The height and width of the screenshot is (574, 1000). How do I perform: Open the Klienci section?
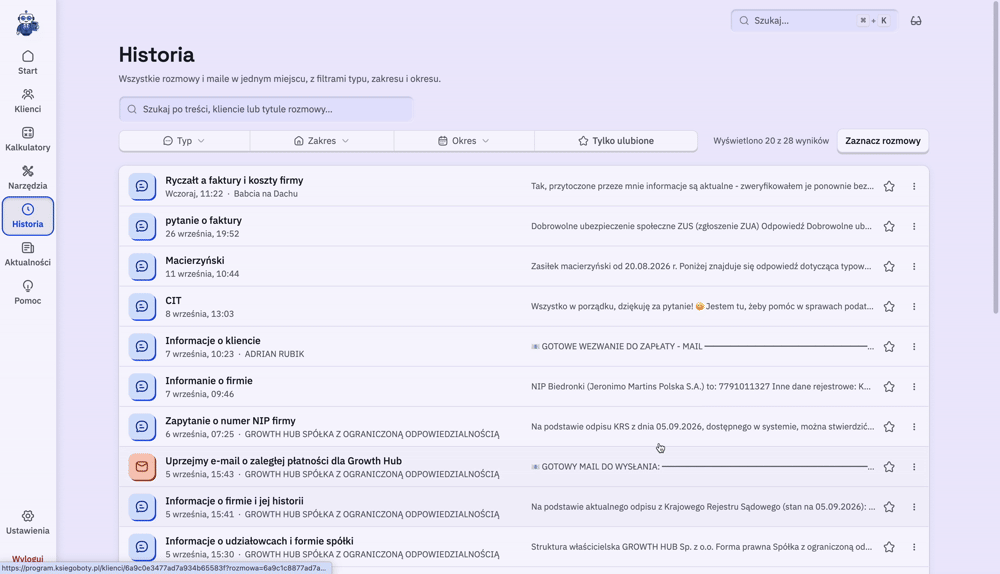(27, 101)
